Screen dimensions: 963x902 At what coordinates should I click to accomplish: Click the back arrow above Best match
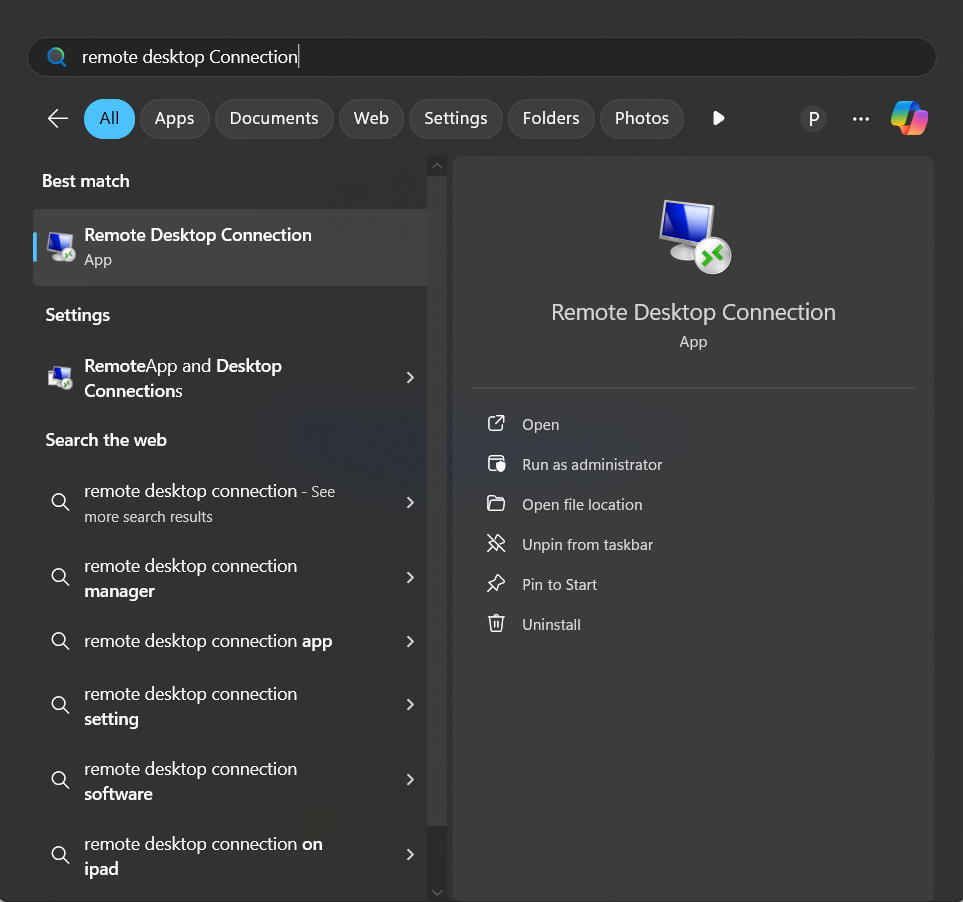pyautogui.click(x=57, y=118)
